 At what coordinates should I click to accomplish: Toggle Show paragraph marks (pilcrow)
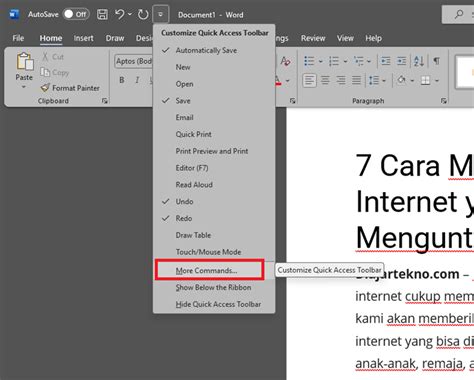coord(436,61)
